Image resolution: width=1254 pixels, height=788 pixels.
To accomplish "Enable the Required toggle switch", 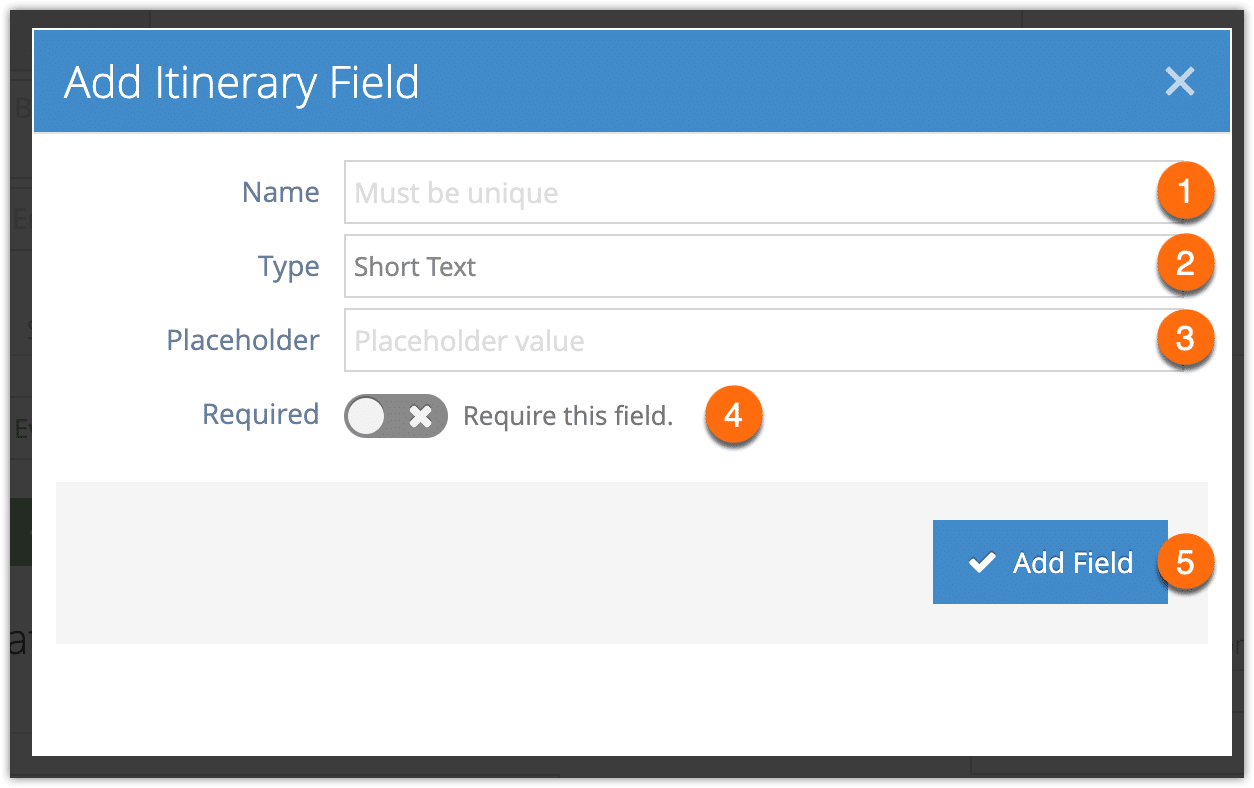I will [396, 416].
